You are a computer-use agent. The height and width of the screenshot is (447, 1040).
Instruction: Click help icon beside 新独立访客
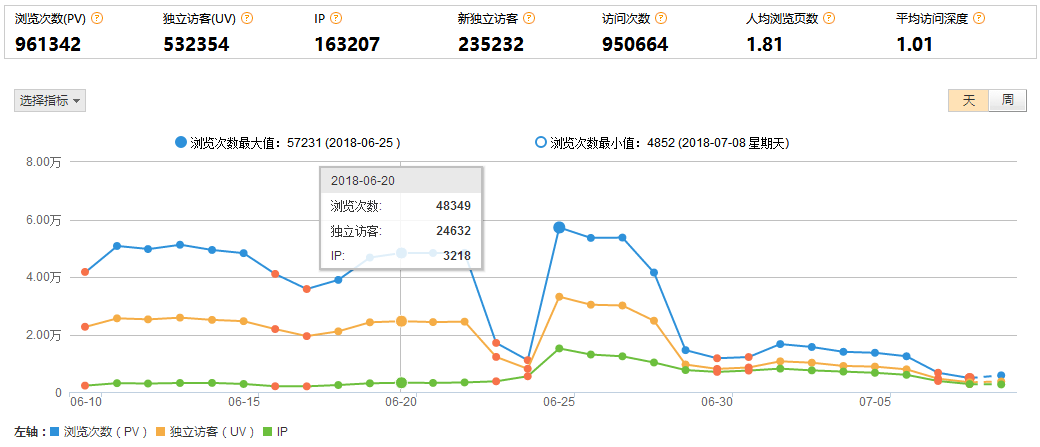click(528, 19)
